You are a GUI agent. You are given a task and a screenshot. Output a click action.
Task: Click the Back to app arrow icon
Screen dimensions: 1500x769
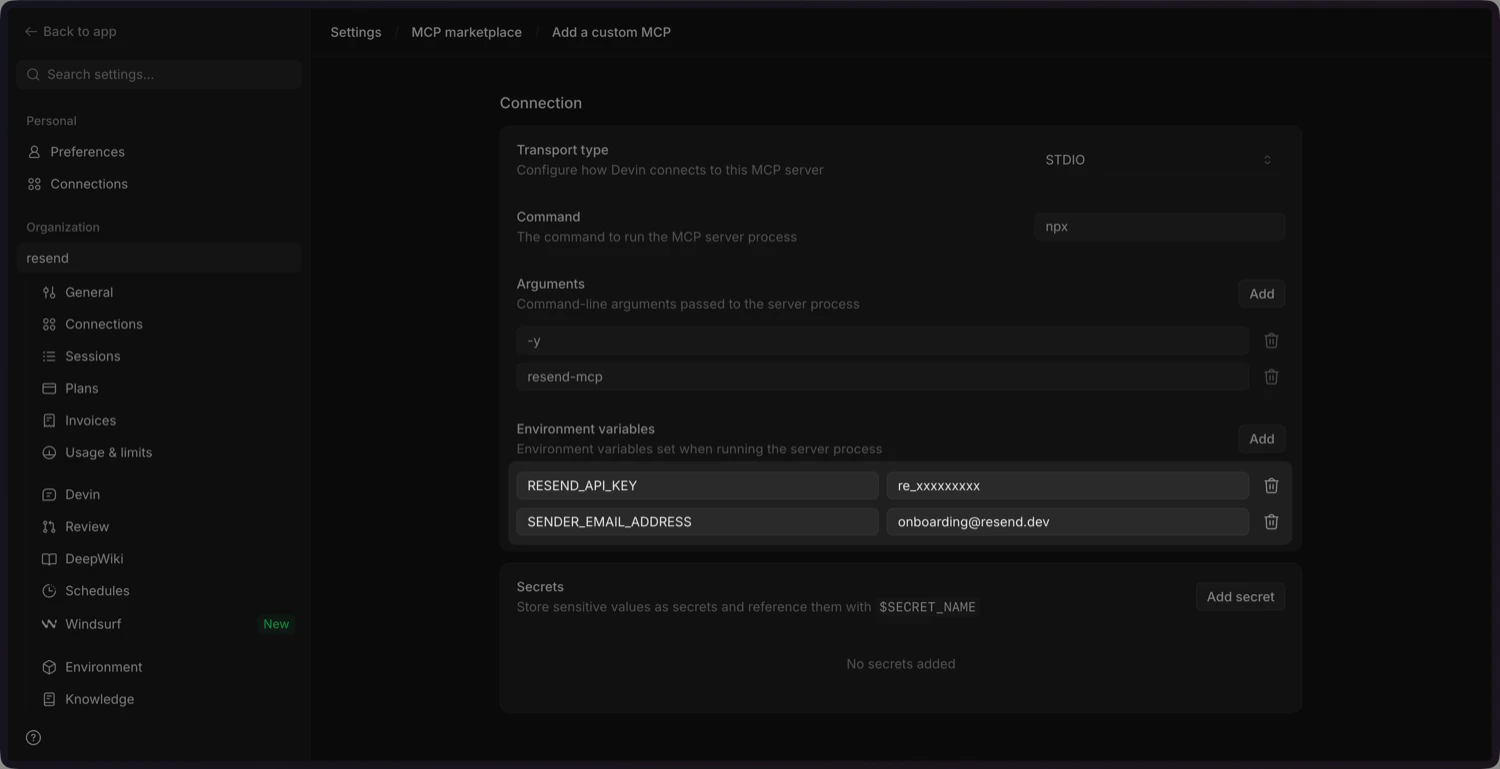click(30, 32)
